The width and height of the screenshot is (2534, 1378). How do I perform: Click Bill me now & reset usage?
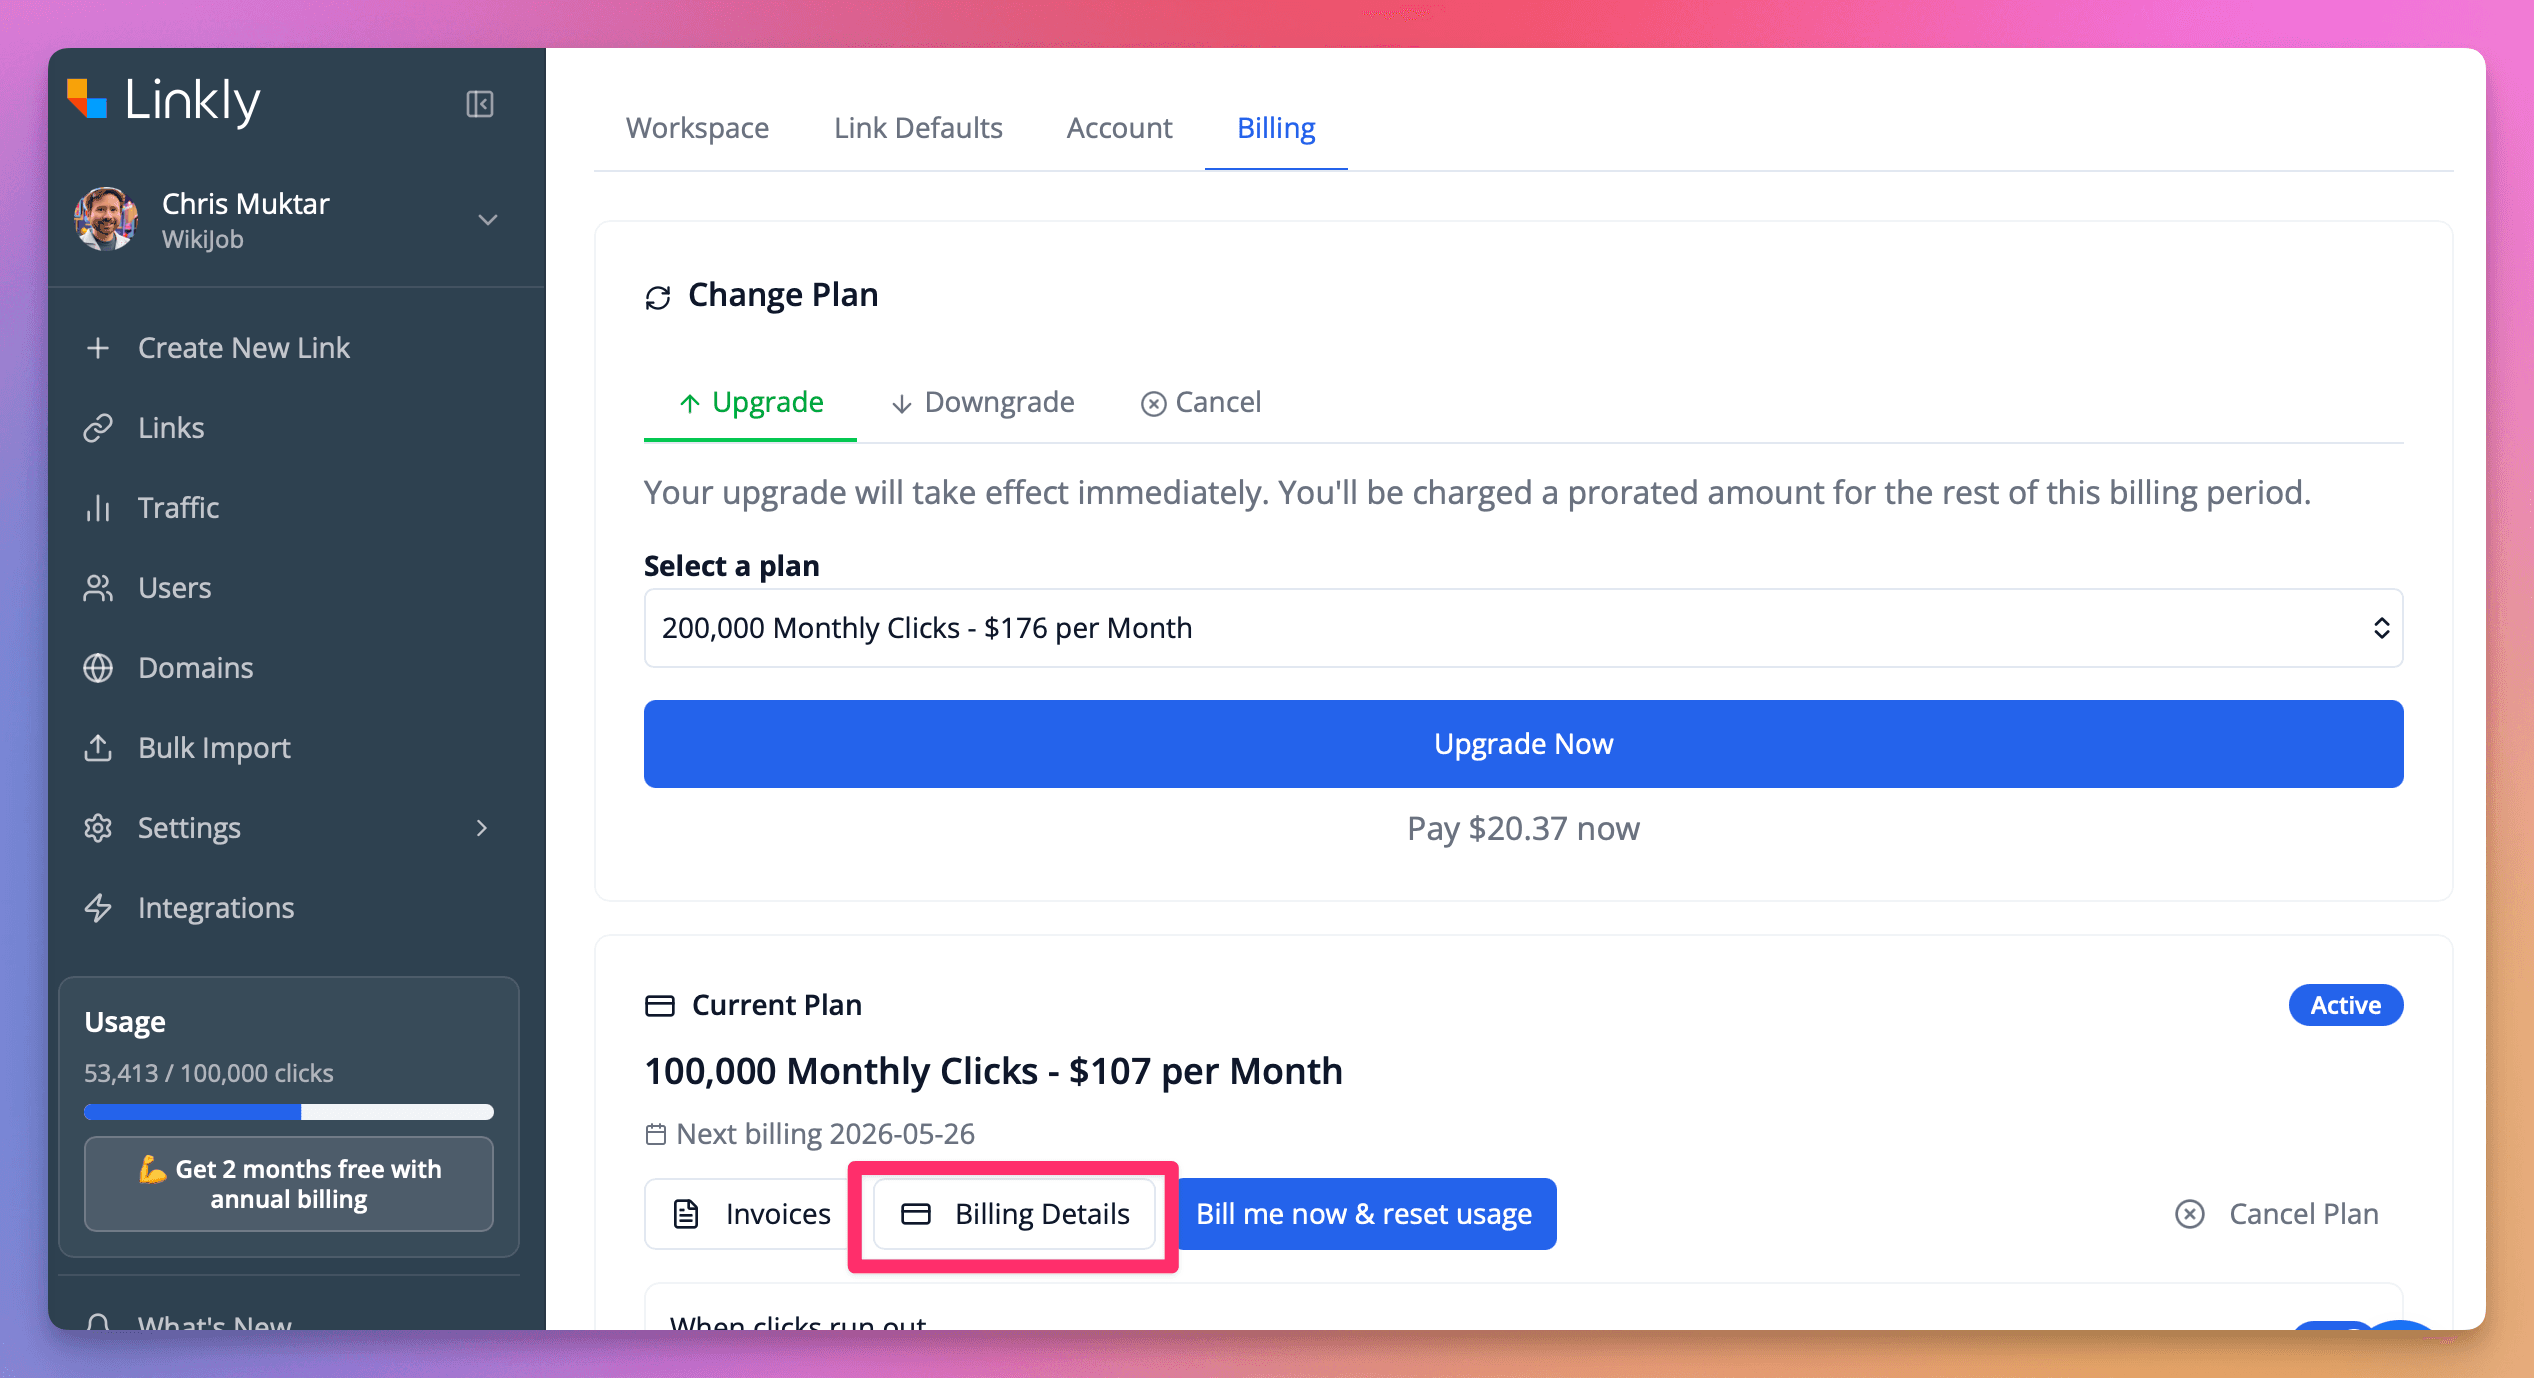coord(1365,1214)
